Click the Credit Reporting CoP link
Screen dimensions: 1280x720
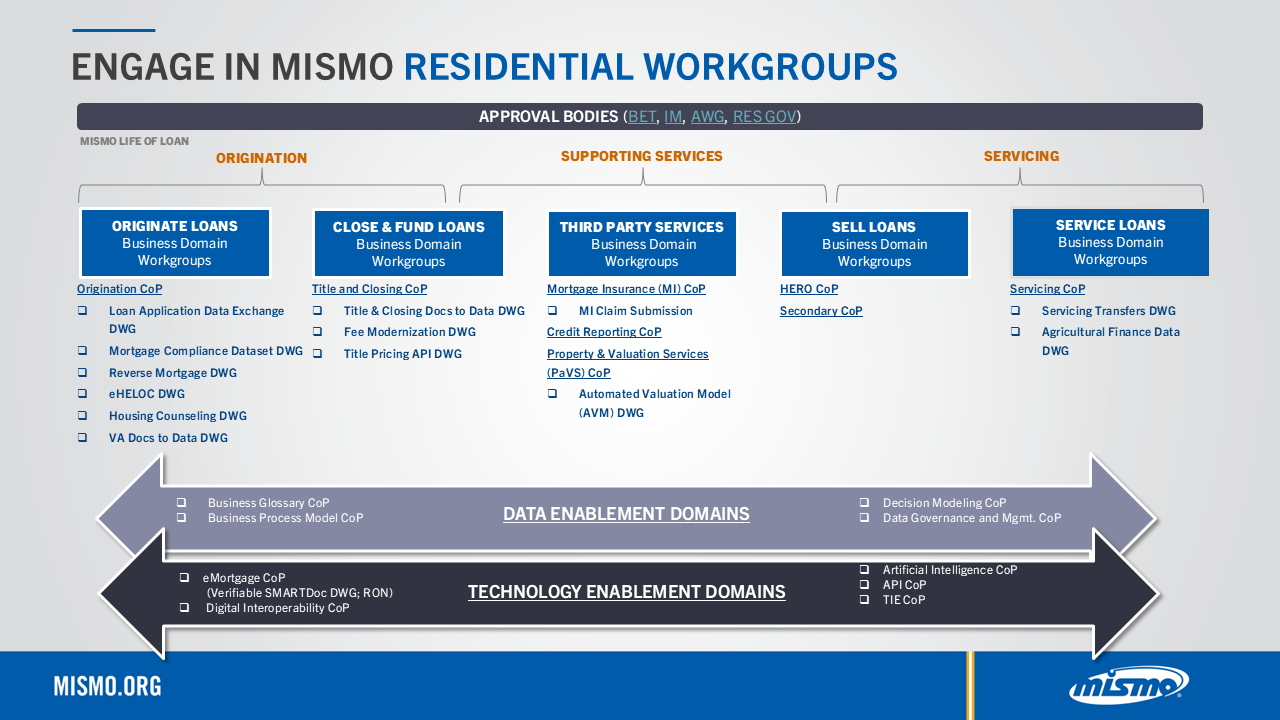pyautogui.click(x=604, y=332)
